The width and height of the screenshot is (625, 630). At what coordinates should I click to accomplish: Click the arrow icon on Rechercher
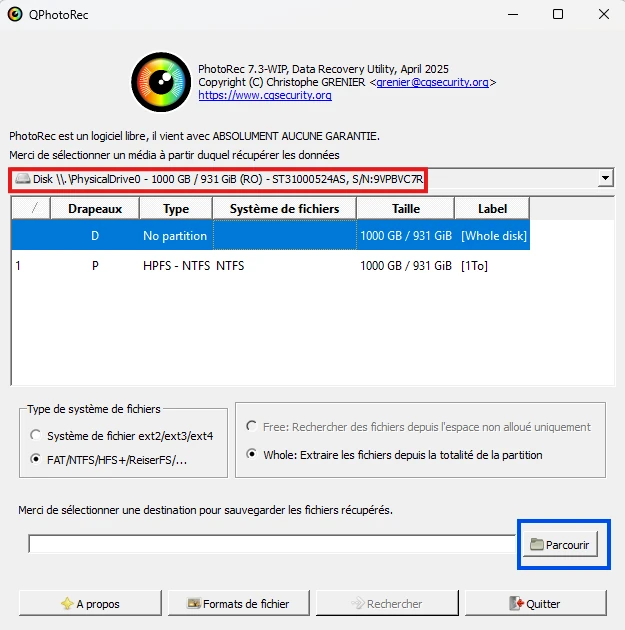pos(357,603)
